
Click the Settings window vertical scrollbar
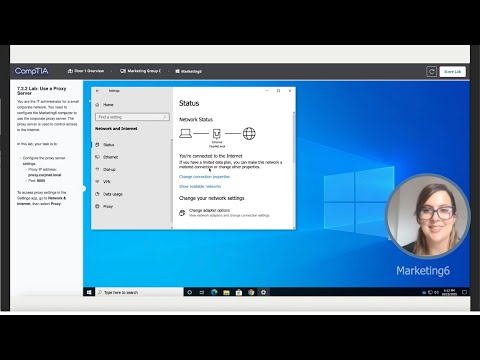(294, 138)
